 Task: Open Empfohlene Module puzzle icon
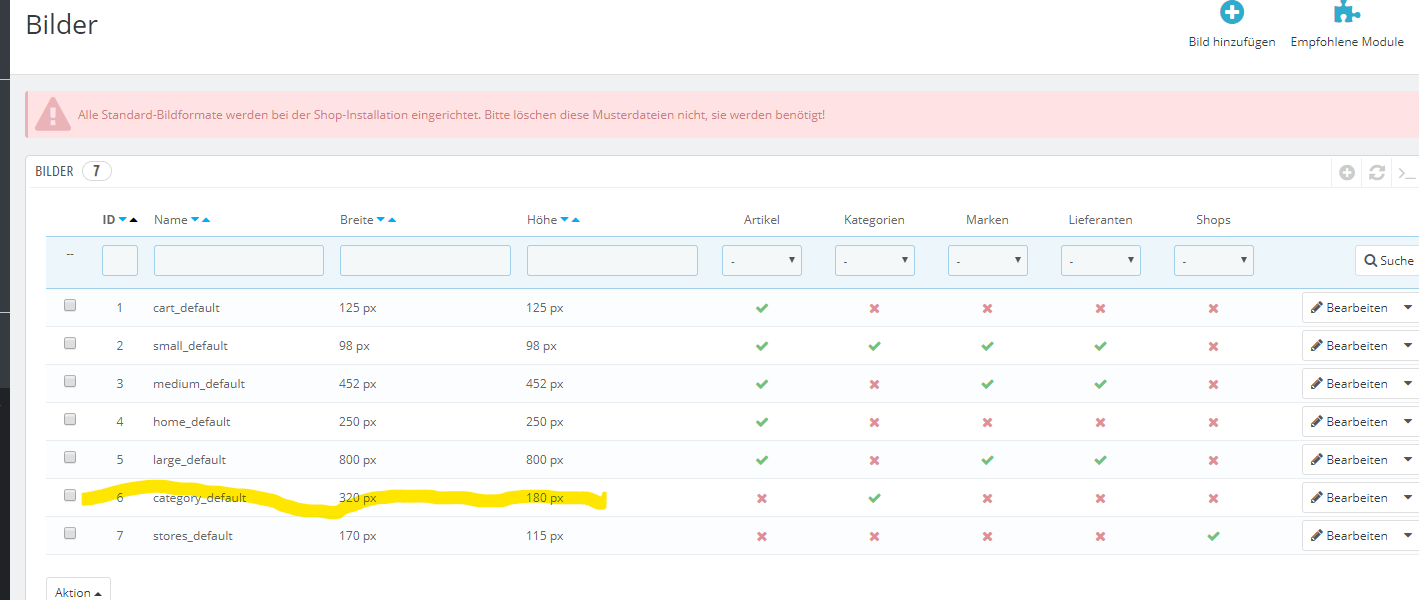pos(1347,11)
